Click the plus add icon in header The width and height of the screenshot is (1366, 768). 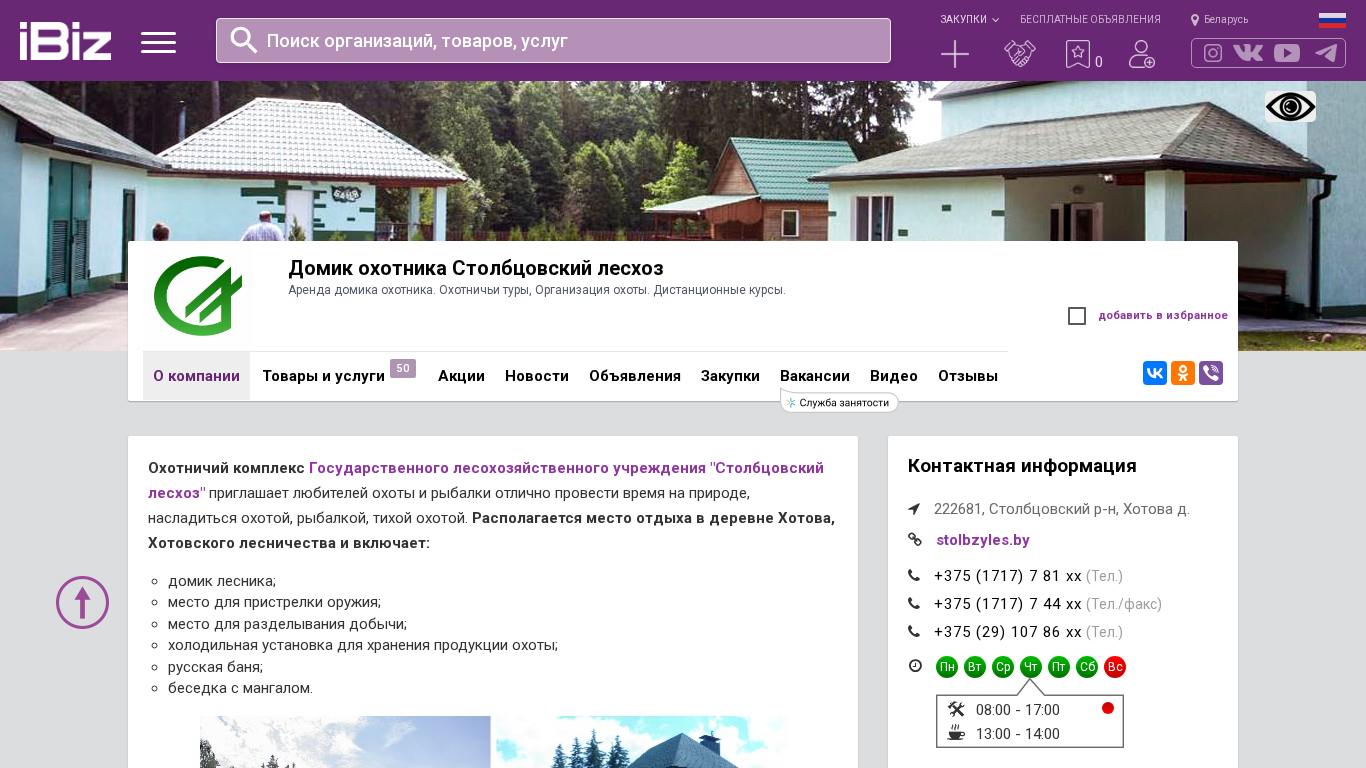click(955, 54)
